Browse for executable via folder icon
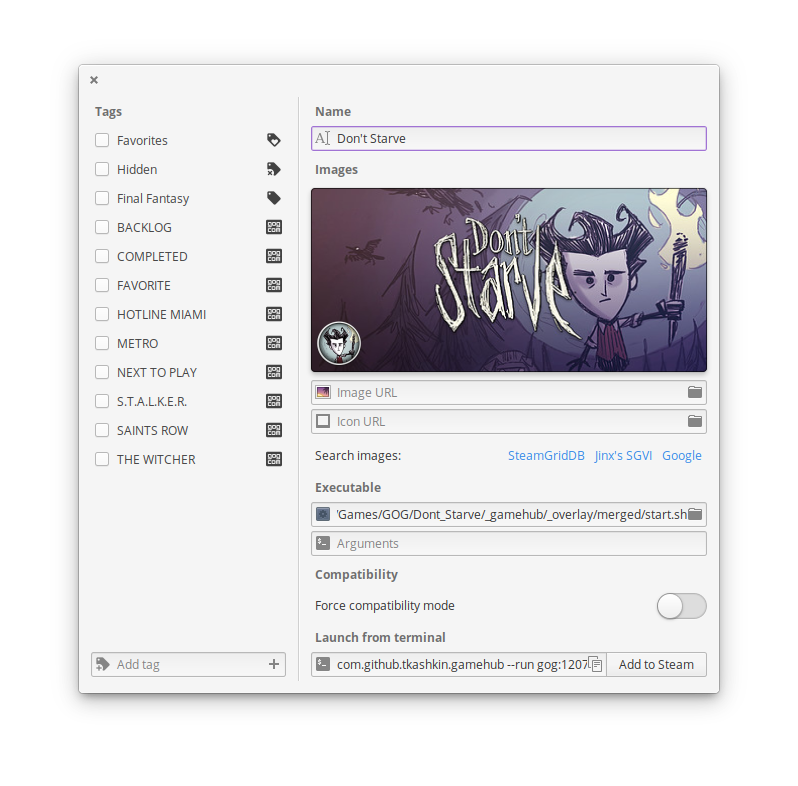 tap(695, 514)
